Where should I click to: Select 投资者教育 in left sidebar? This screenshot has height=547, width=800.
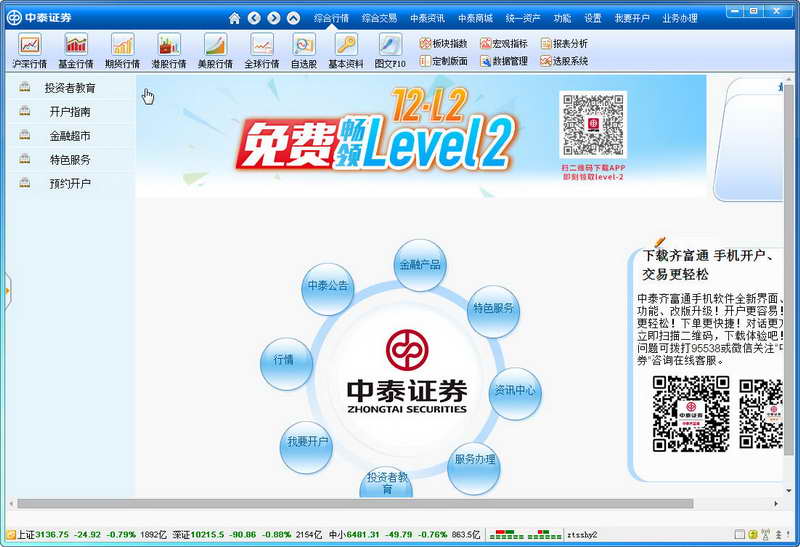coord(70,88)
